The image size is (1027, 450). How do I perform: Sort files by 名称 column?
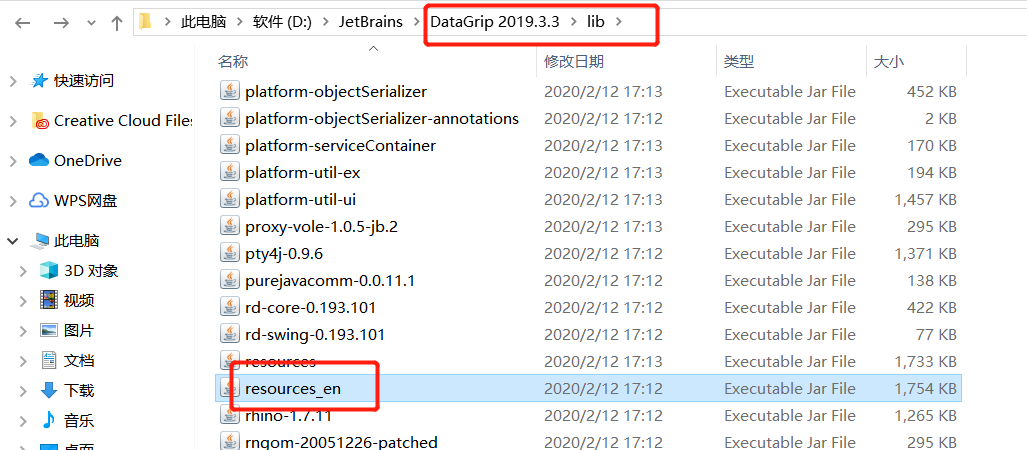(233, 62)
